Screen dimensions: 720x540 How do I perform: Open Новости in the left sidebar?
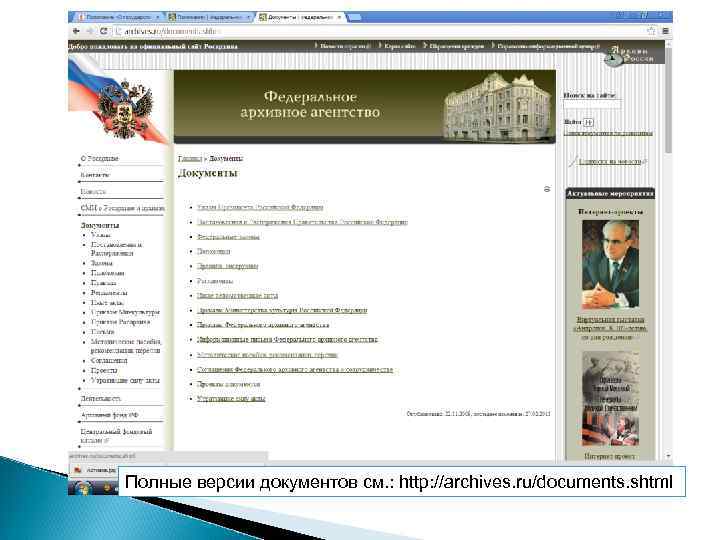click(93, 191)
